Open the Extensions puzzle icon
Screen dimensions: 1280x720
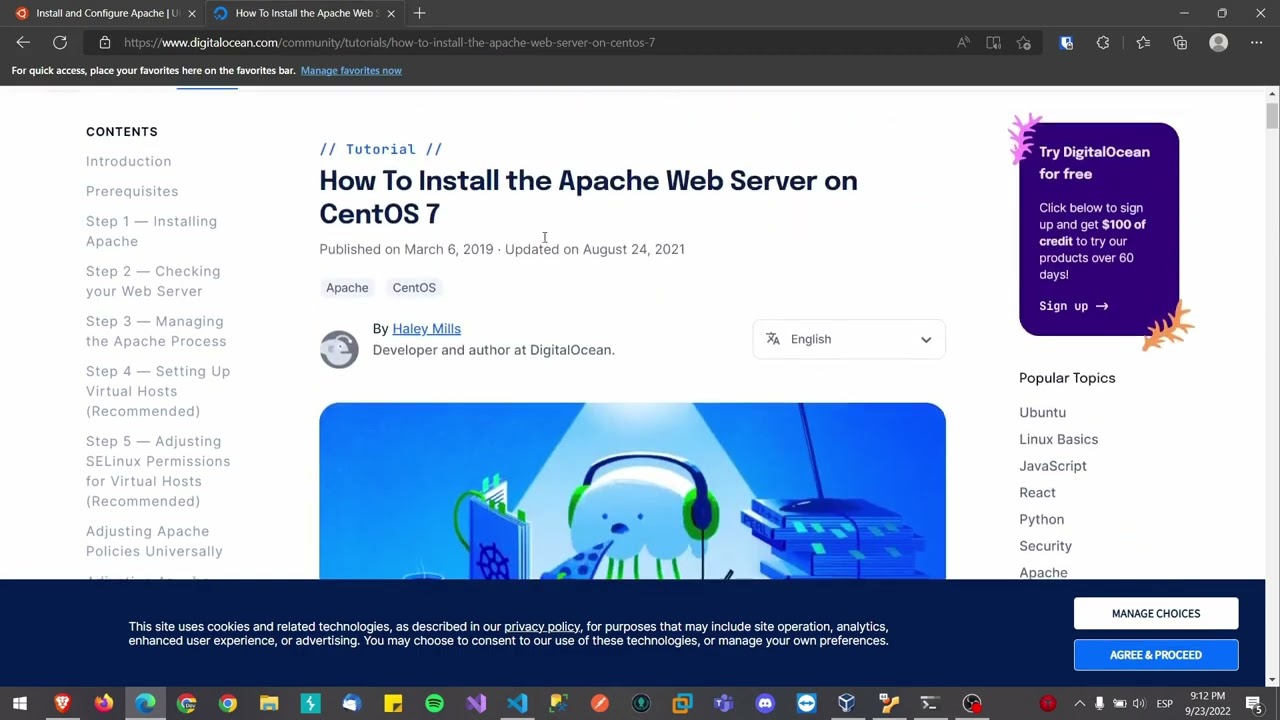[1103, 43]
